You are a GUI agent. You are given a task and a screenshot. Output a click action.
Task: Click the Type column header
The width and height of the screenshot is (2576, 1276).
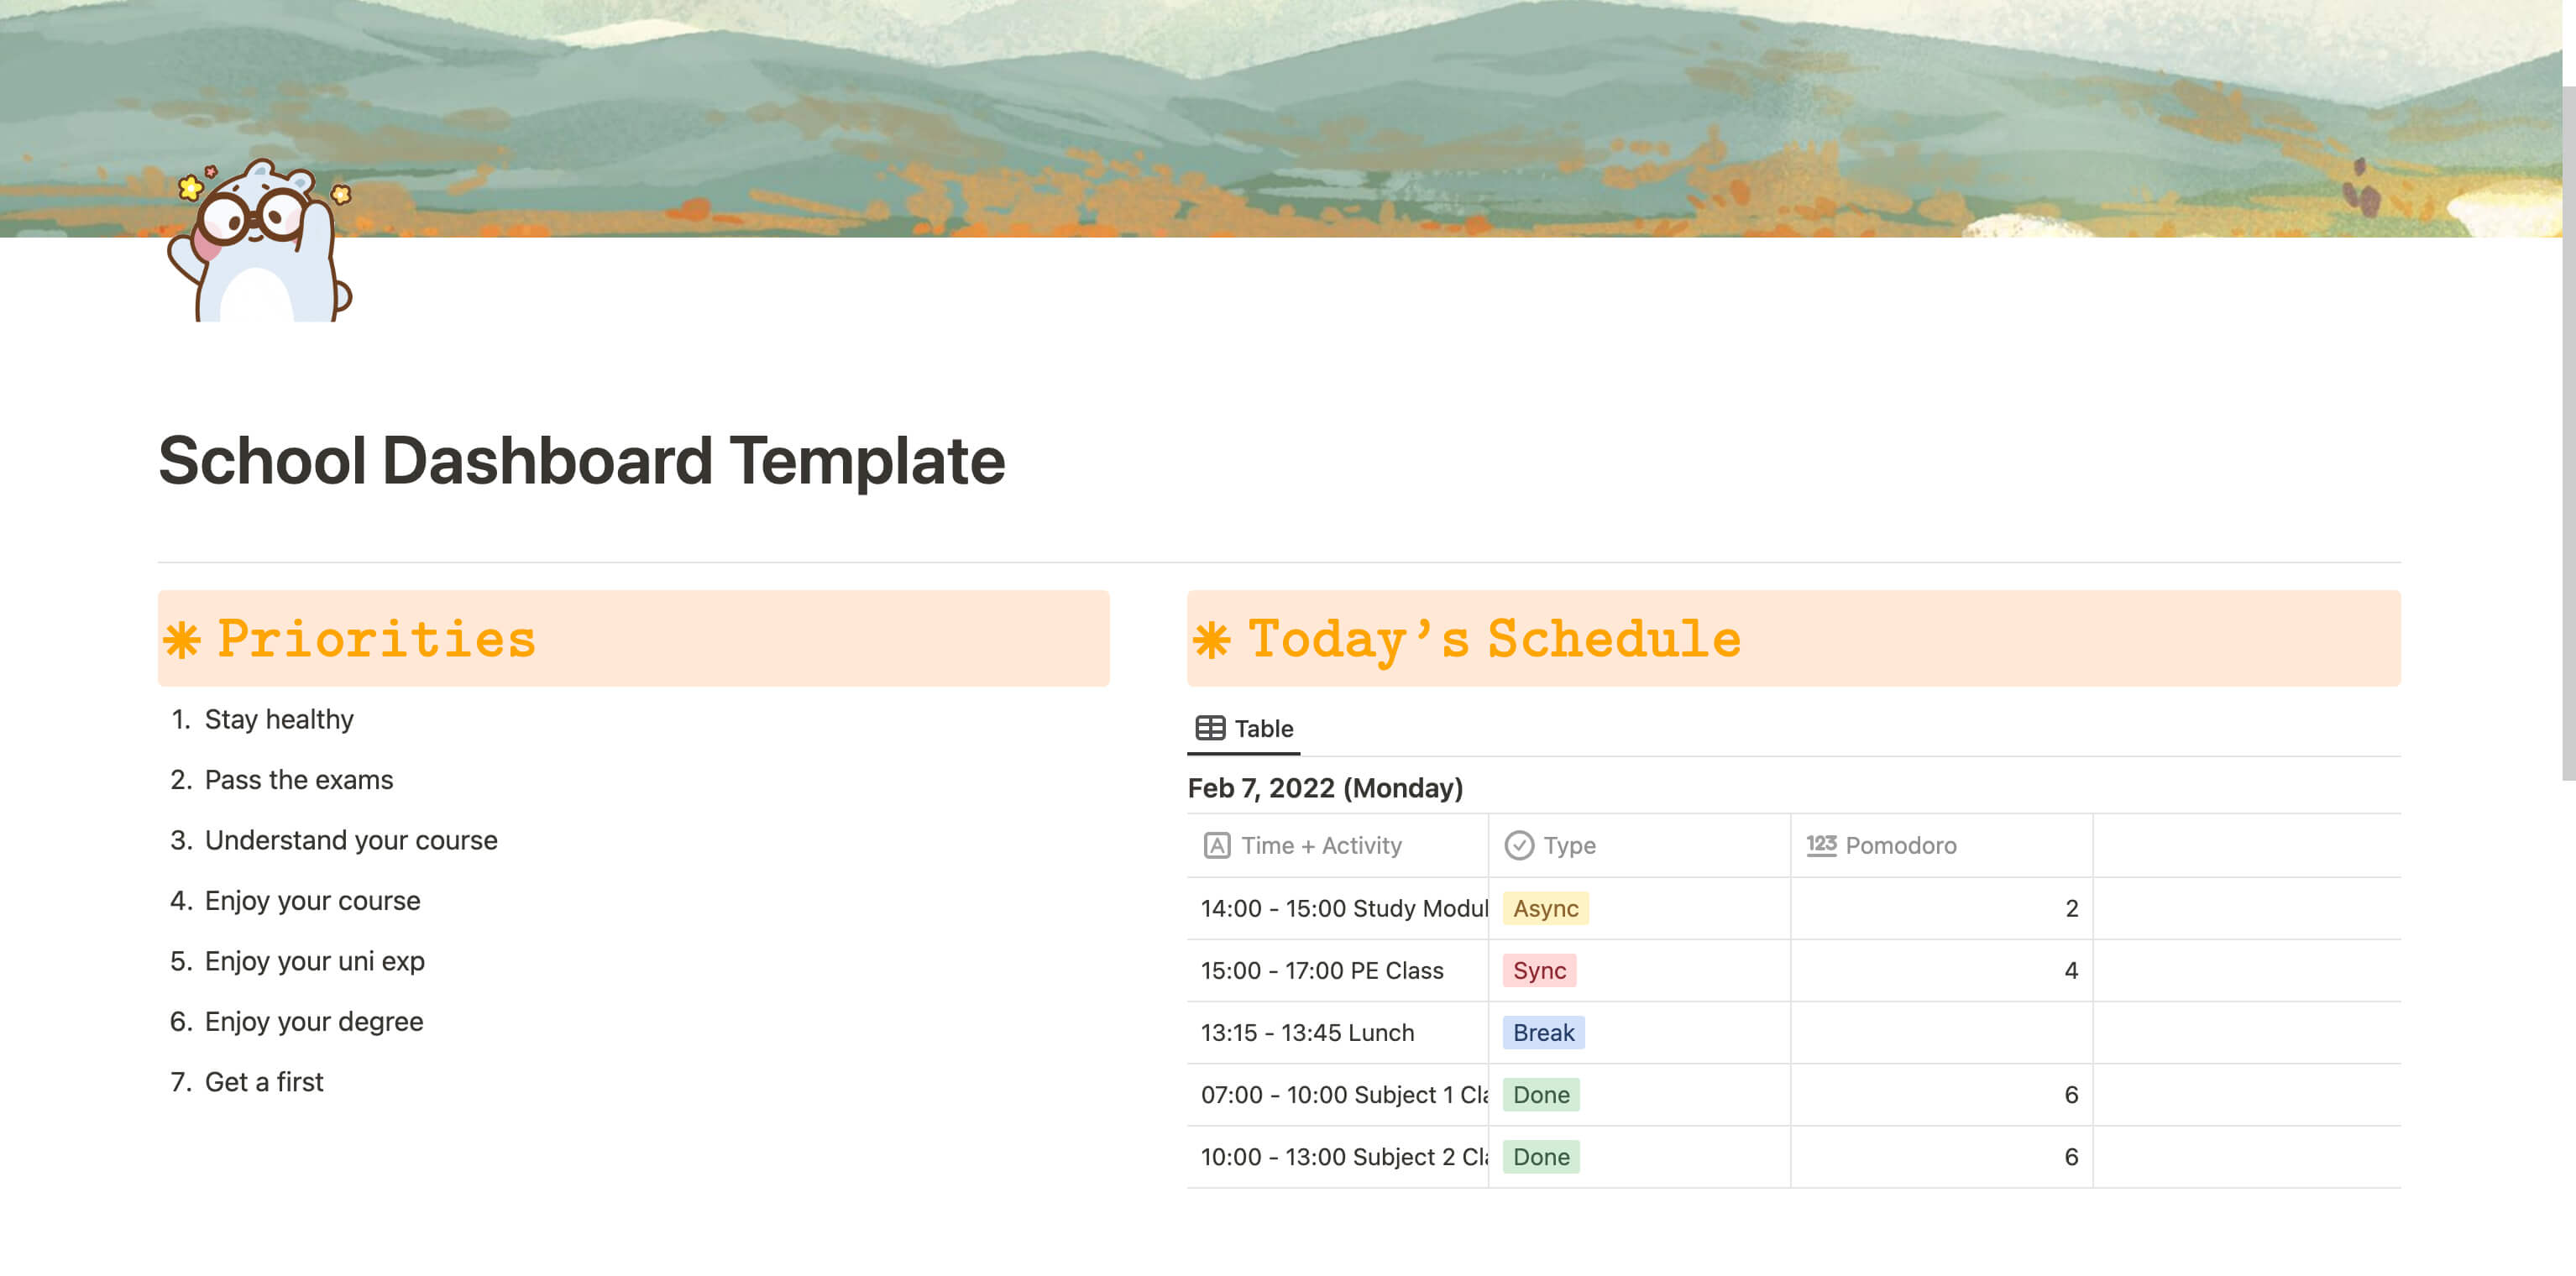[1568, 845]
